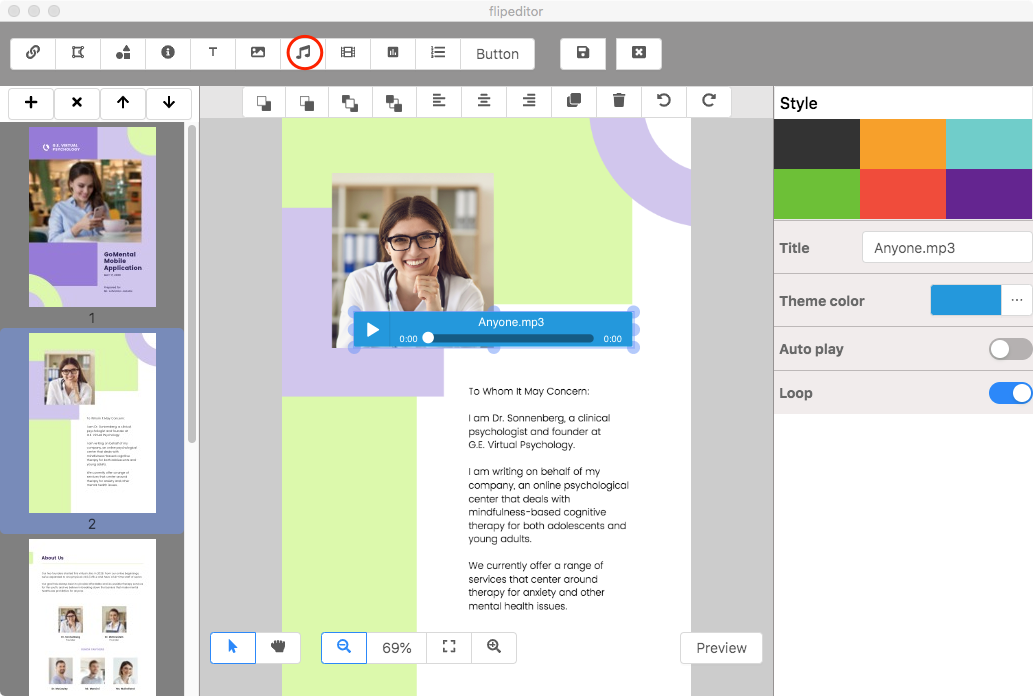Align selected element to center
The image size is (1033, 696).
tap(484, 101)
